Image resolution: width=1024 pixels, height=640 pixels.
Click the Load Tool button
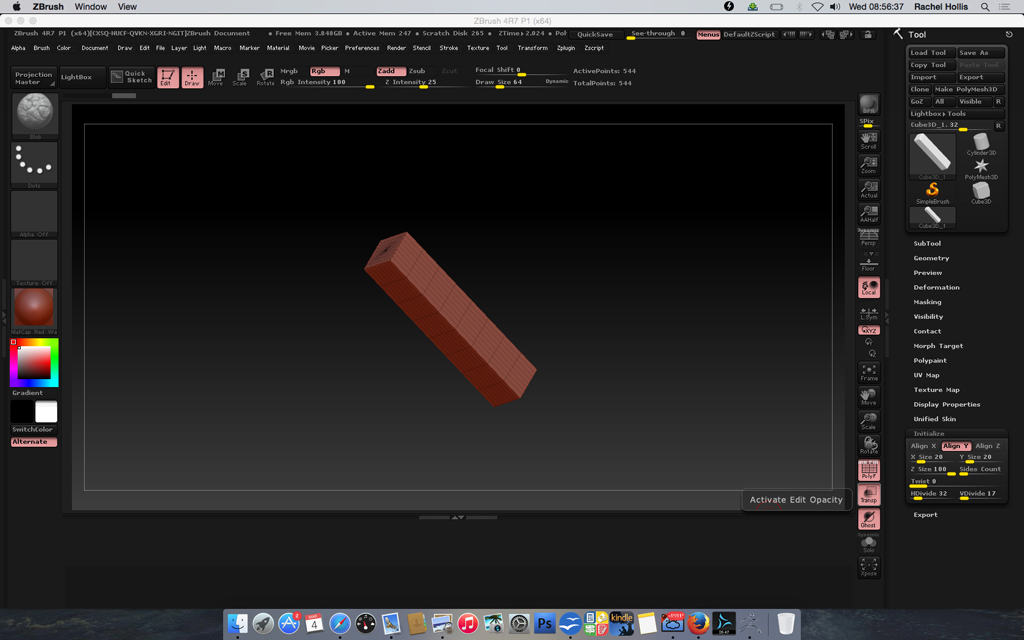click(x=932, y=53)
